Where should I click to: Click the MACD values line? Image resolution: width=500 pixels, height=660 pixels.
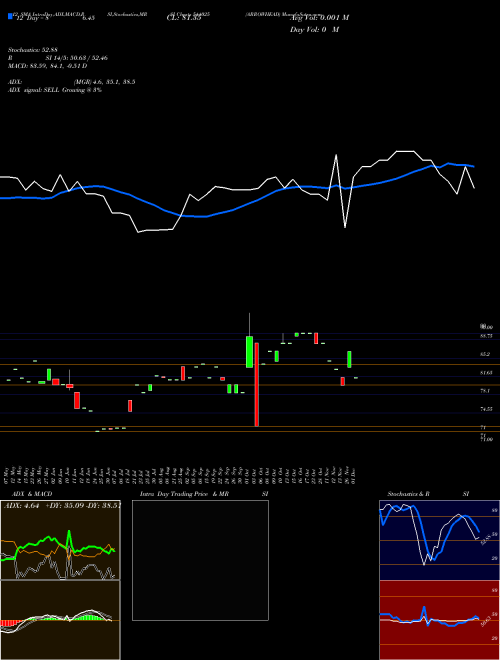pyautogui.click(x=48, y=66)
